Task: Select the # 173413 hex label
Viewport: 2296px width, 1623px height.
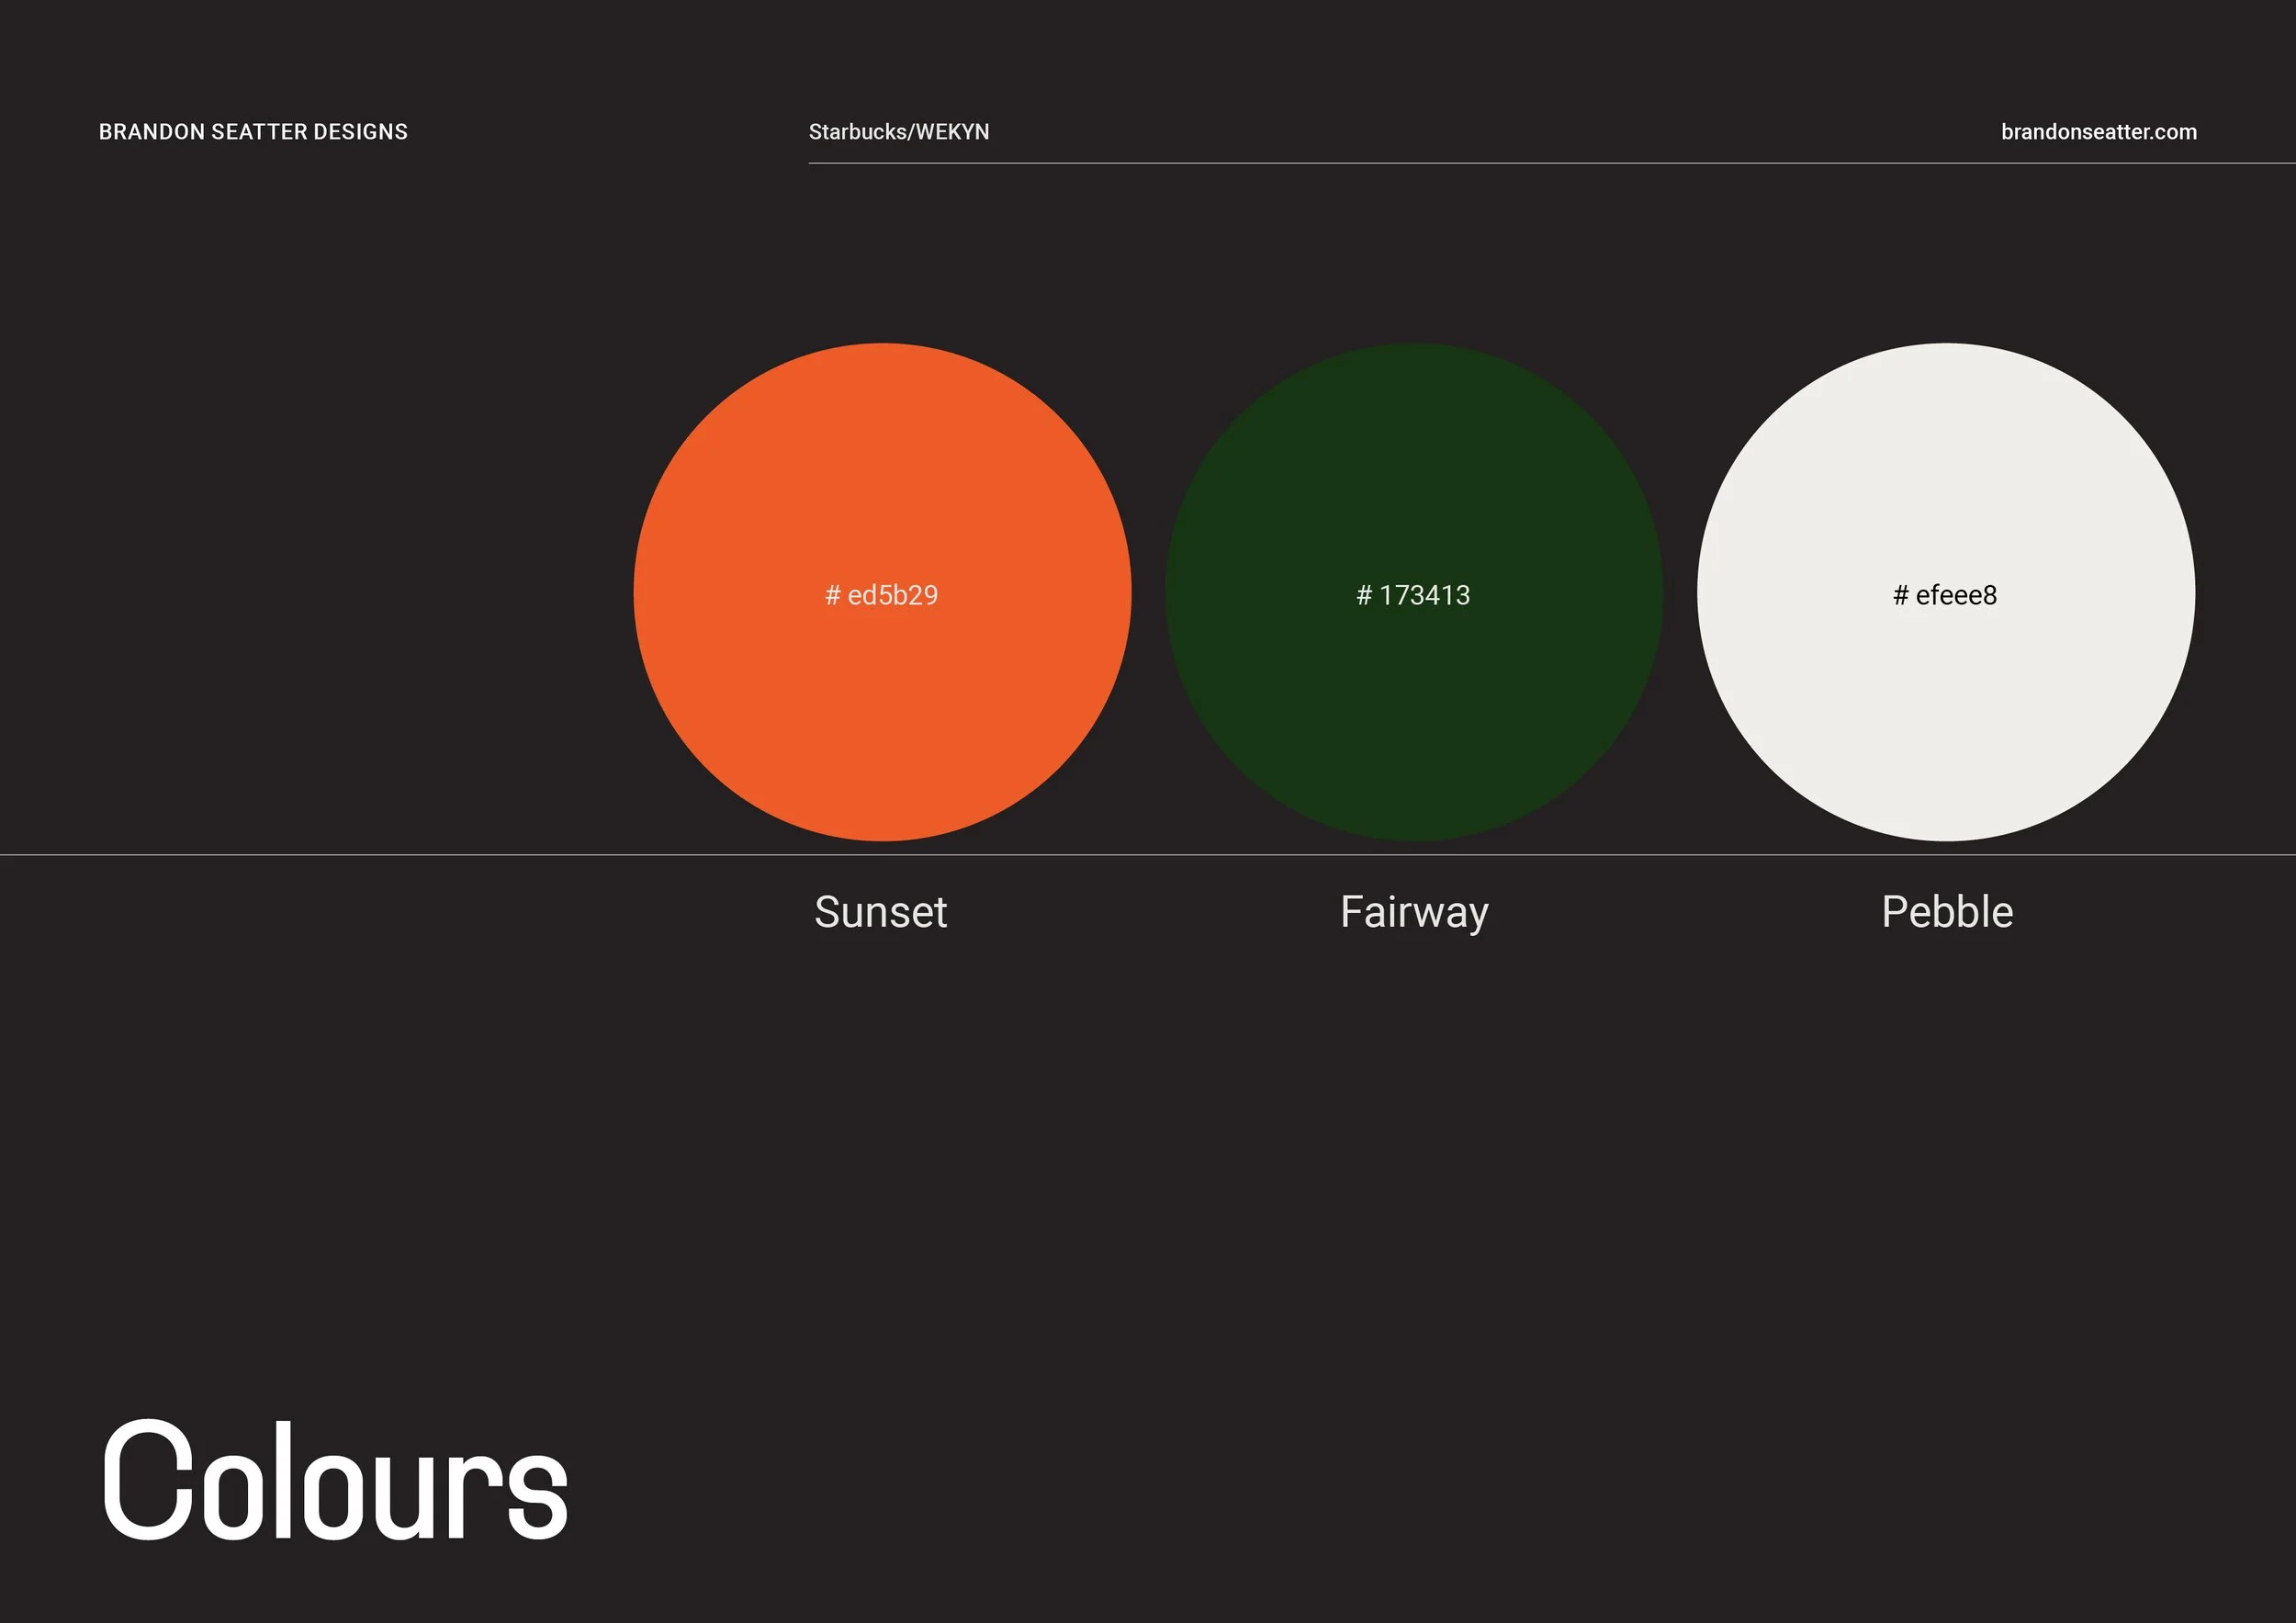Action: (x=1413, y=595)
